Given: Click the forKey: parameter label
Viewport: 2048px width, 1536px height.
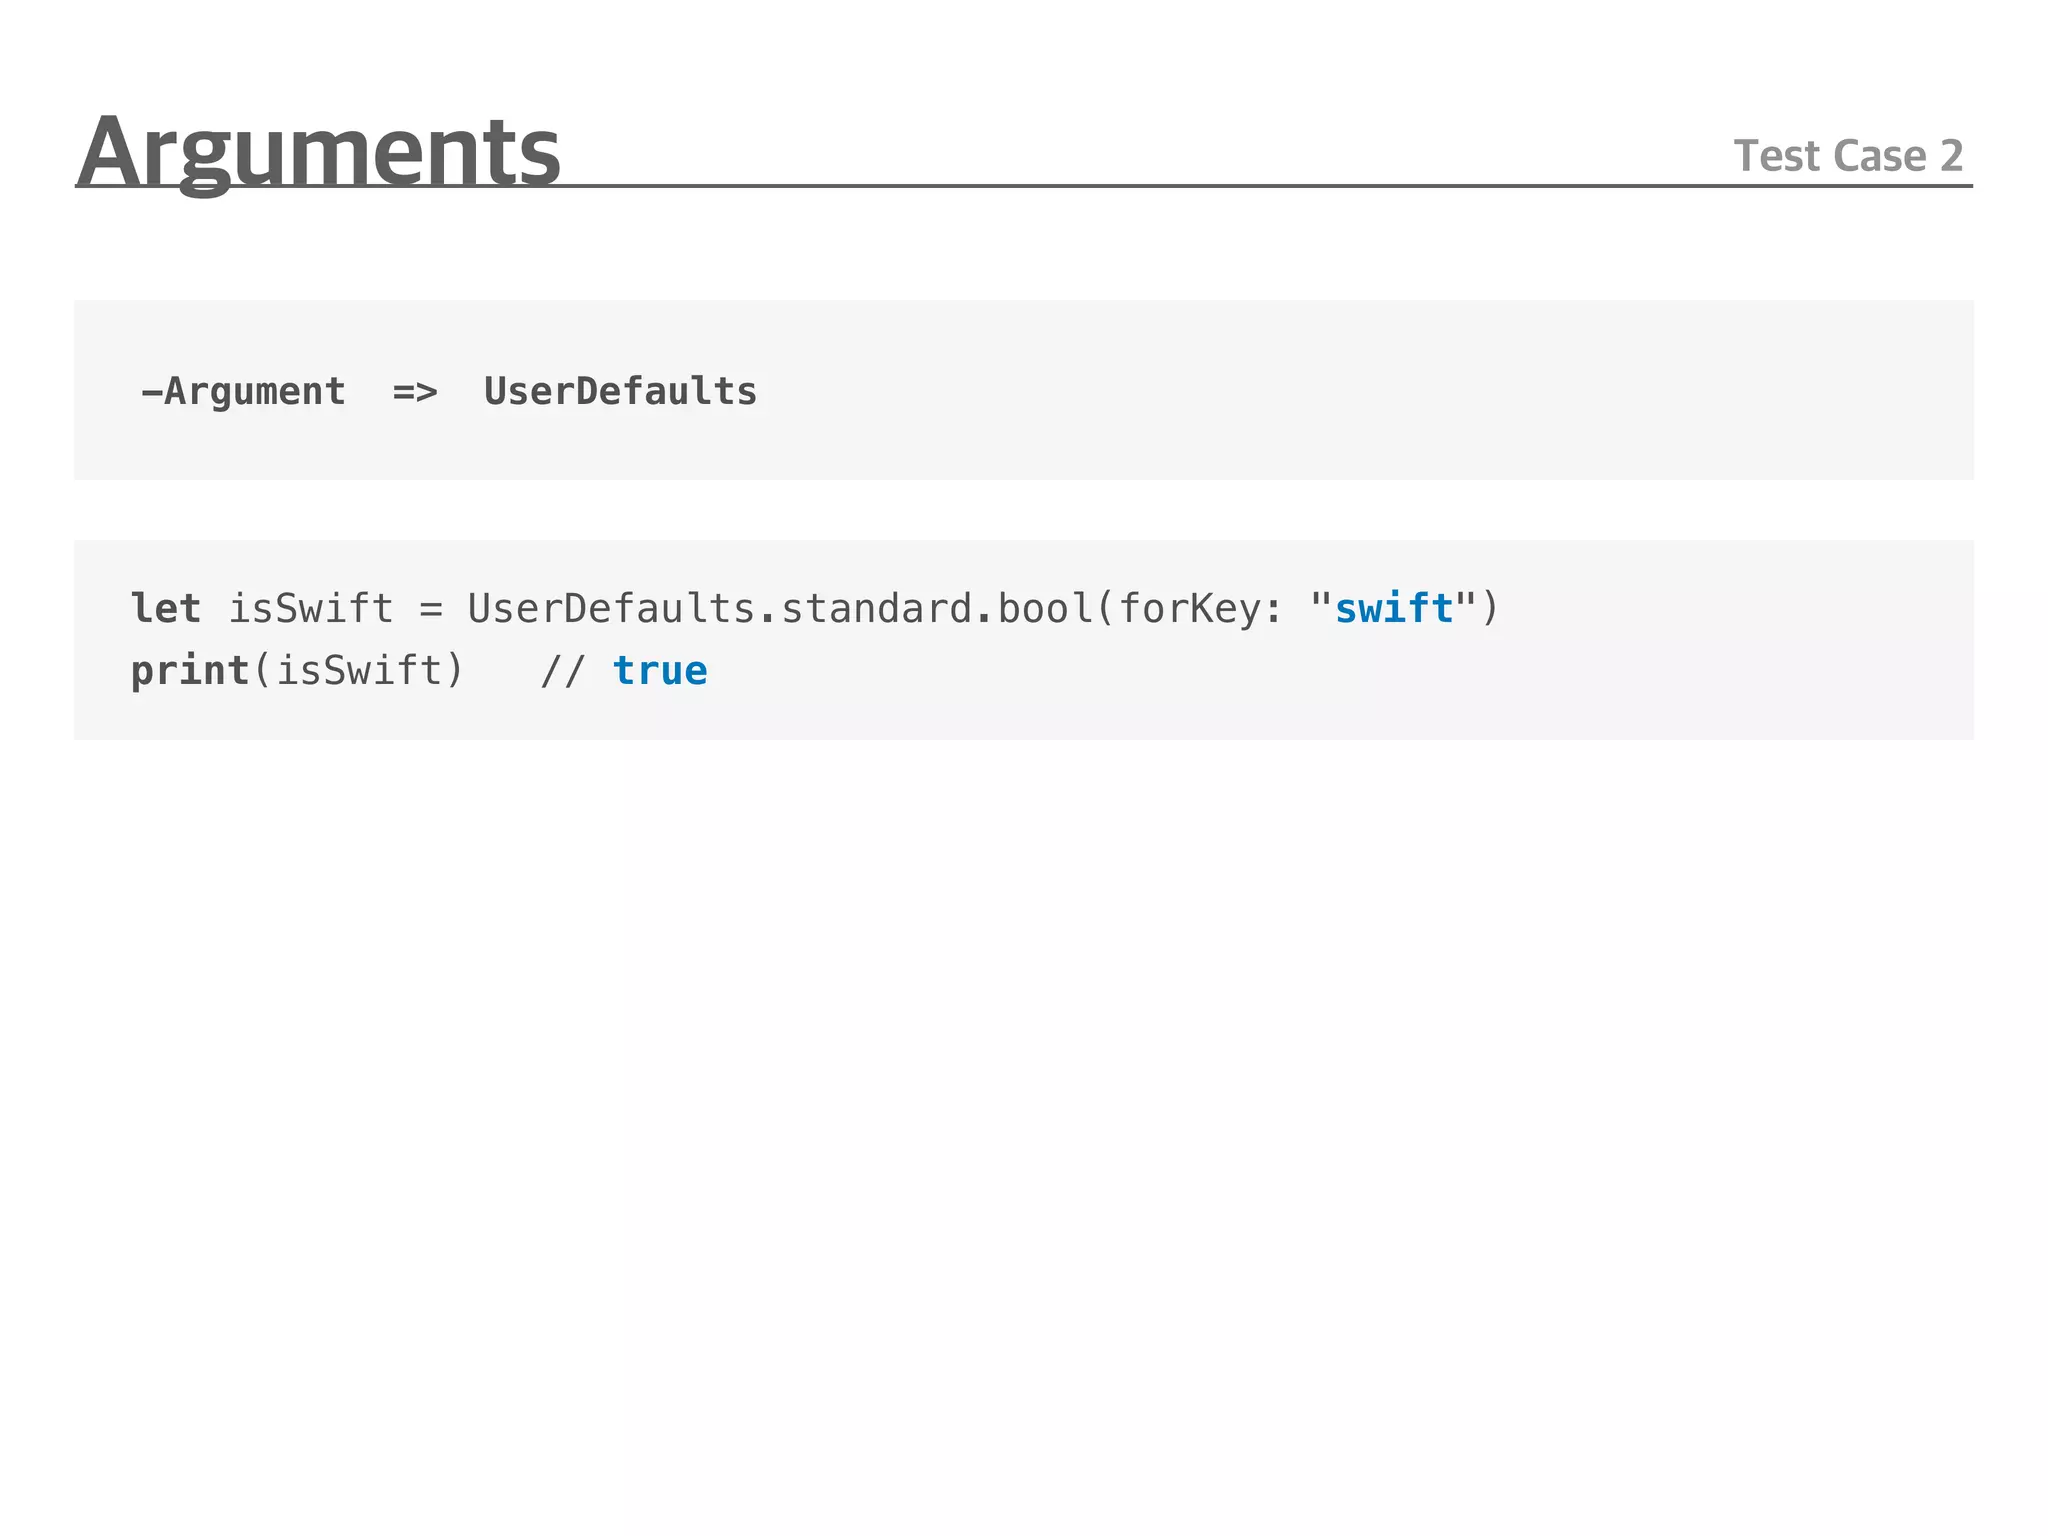Looking at the screenshot, I should click(1199, 608).
